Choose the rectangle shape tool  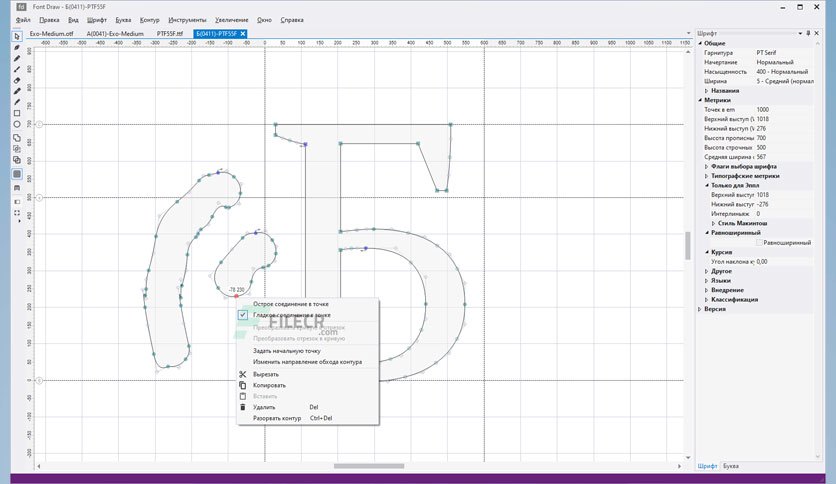coord(17,113)
